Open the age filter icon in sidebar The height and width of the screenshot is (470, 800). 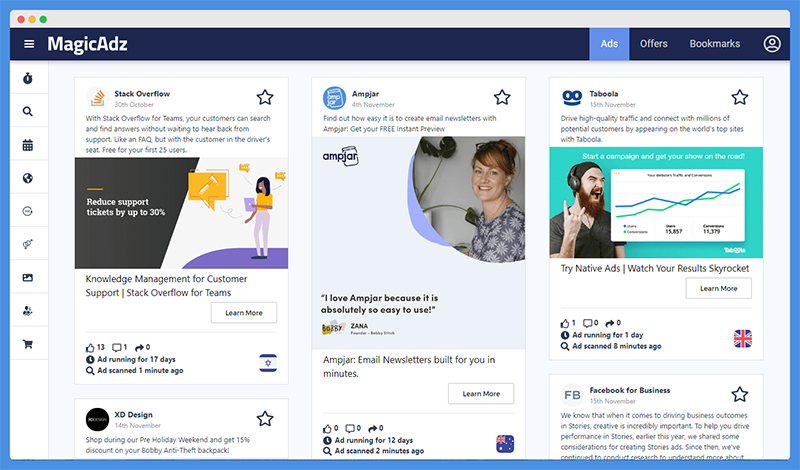28,211
